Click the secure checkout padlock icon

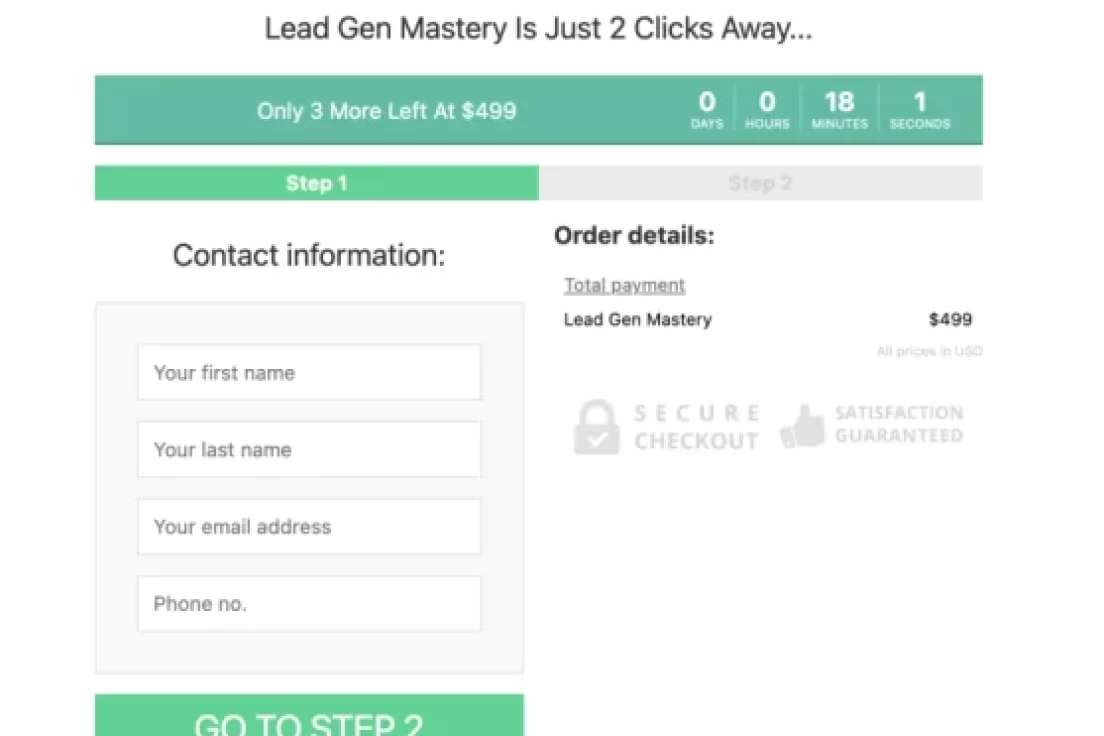pos(596,427)
